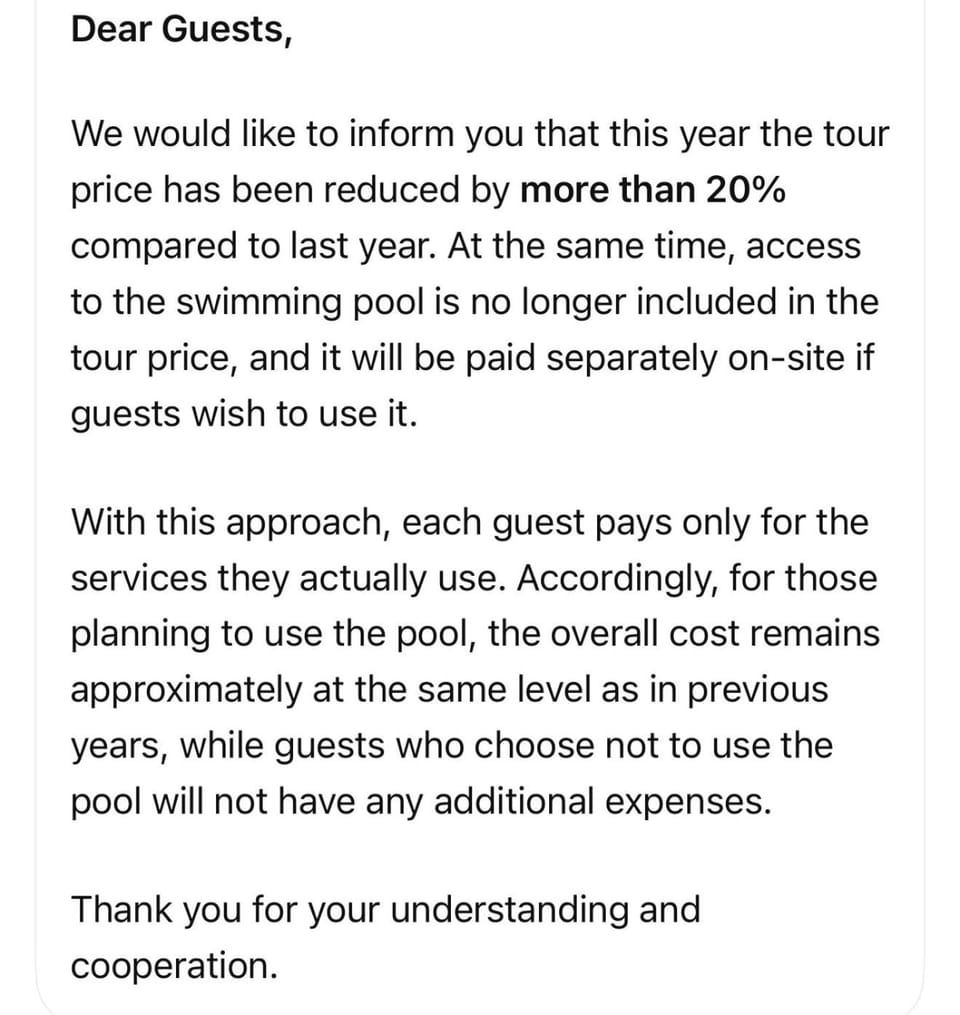Click 'Thank you for your understanding and'
The height and width of the screenshot is (1015, 960).
click(x=386, y=909)
